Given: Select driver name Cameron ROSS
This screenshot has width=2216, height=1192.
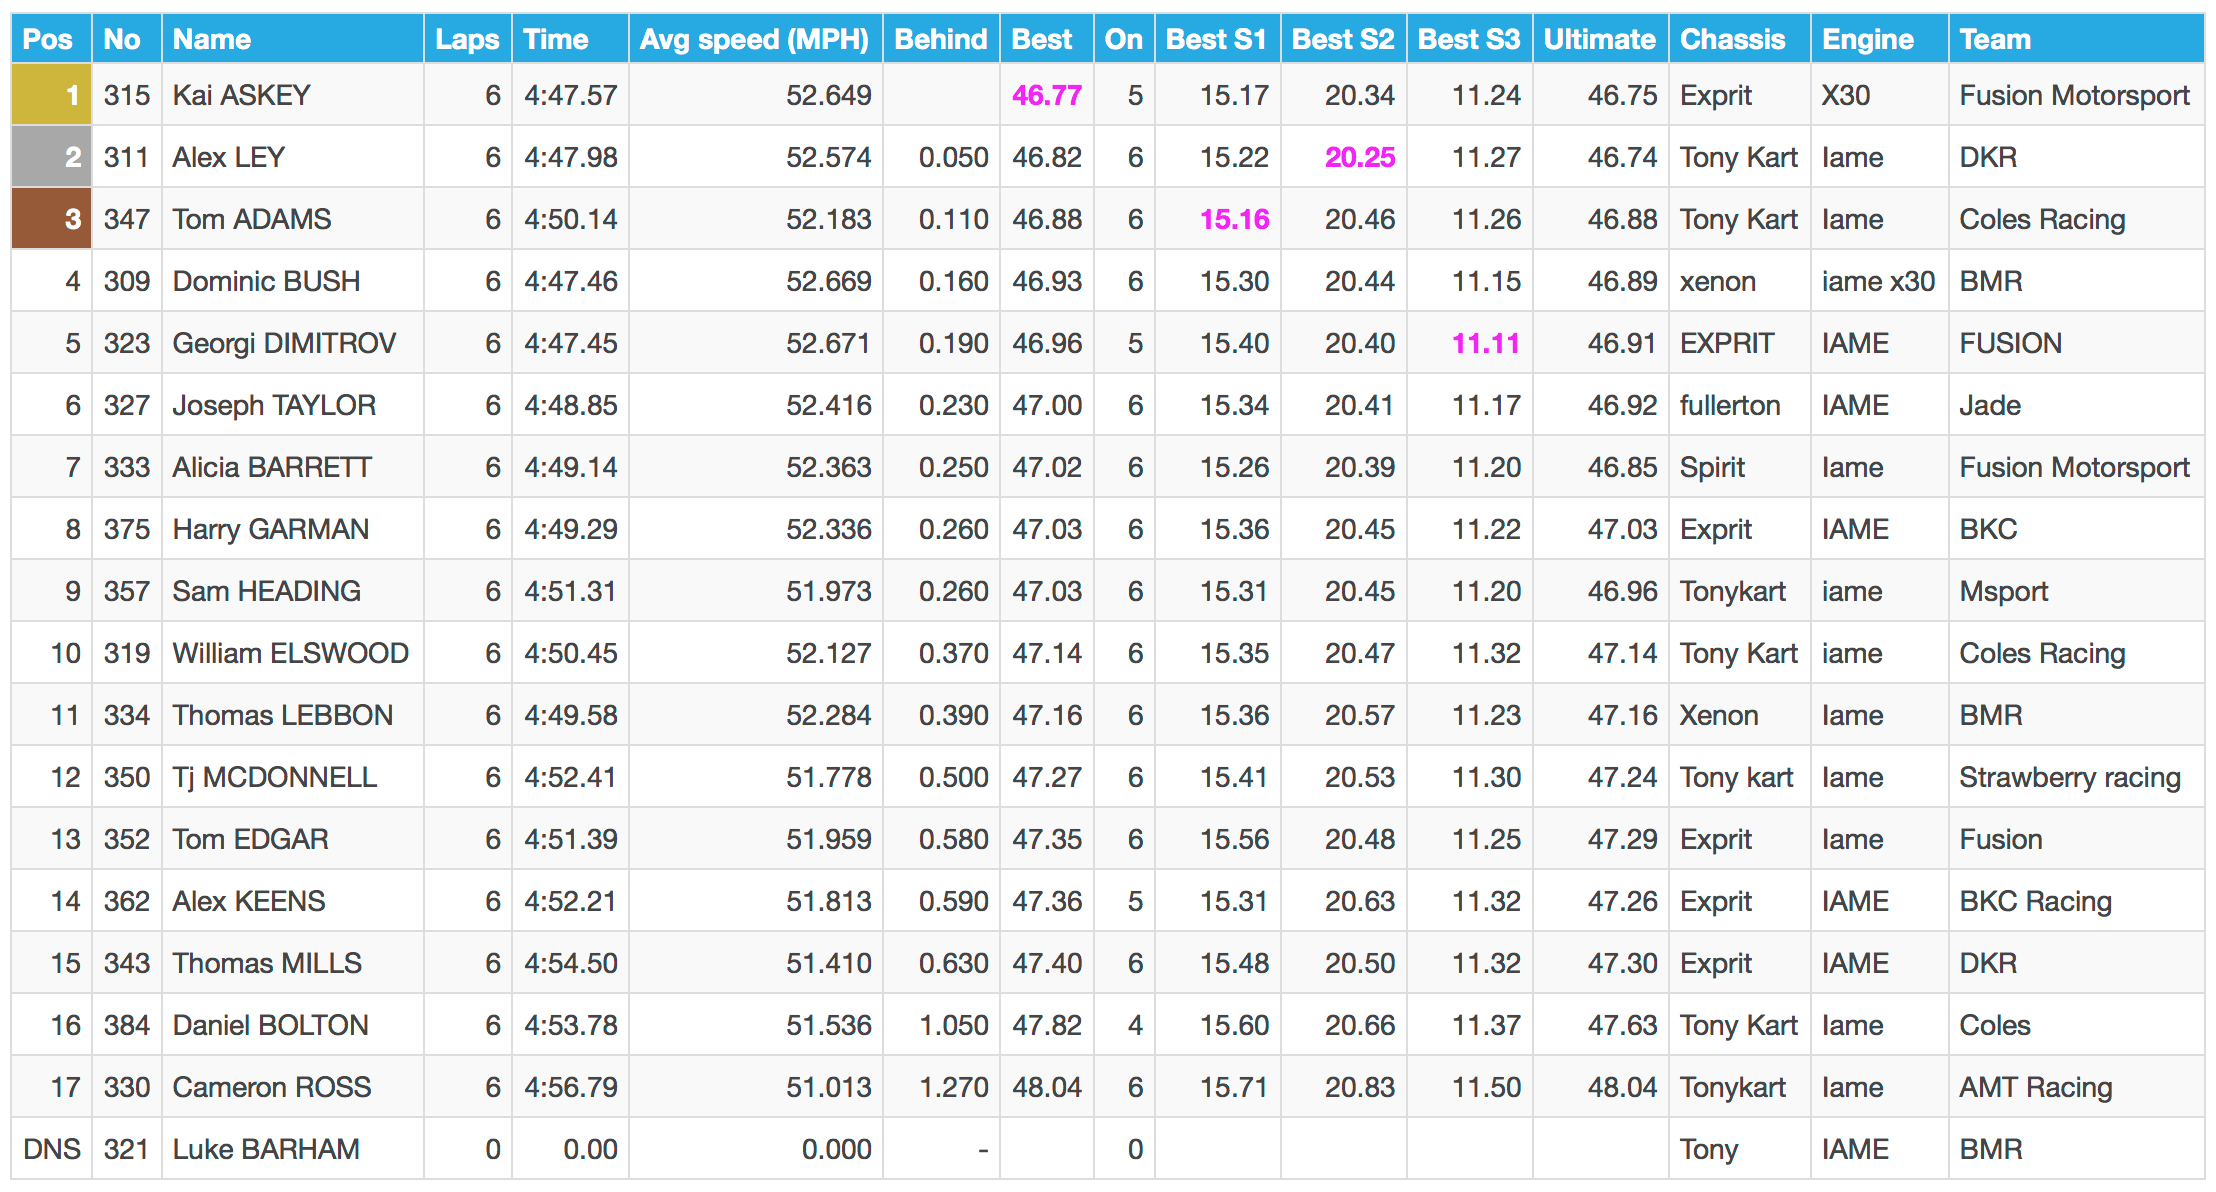Looking at the screenshot, I should pyautogui.click(x=272, y=1087).
